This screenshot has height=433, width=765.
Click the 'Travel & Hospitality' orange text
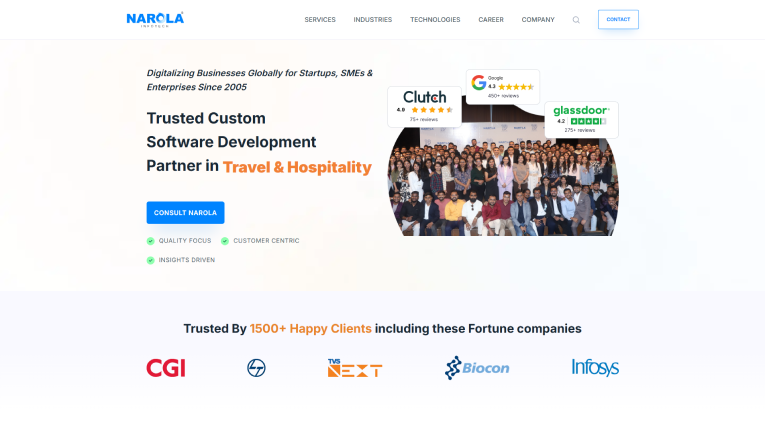point(297,167)
